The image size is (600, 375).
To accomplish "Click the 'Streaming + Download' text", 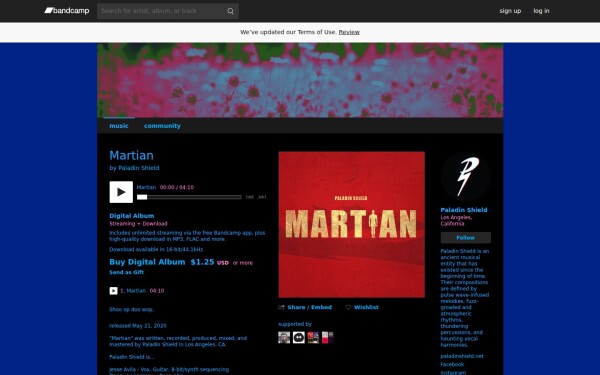I will coord(138,224).
